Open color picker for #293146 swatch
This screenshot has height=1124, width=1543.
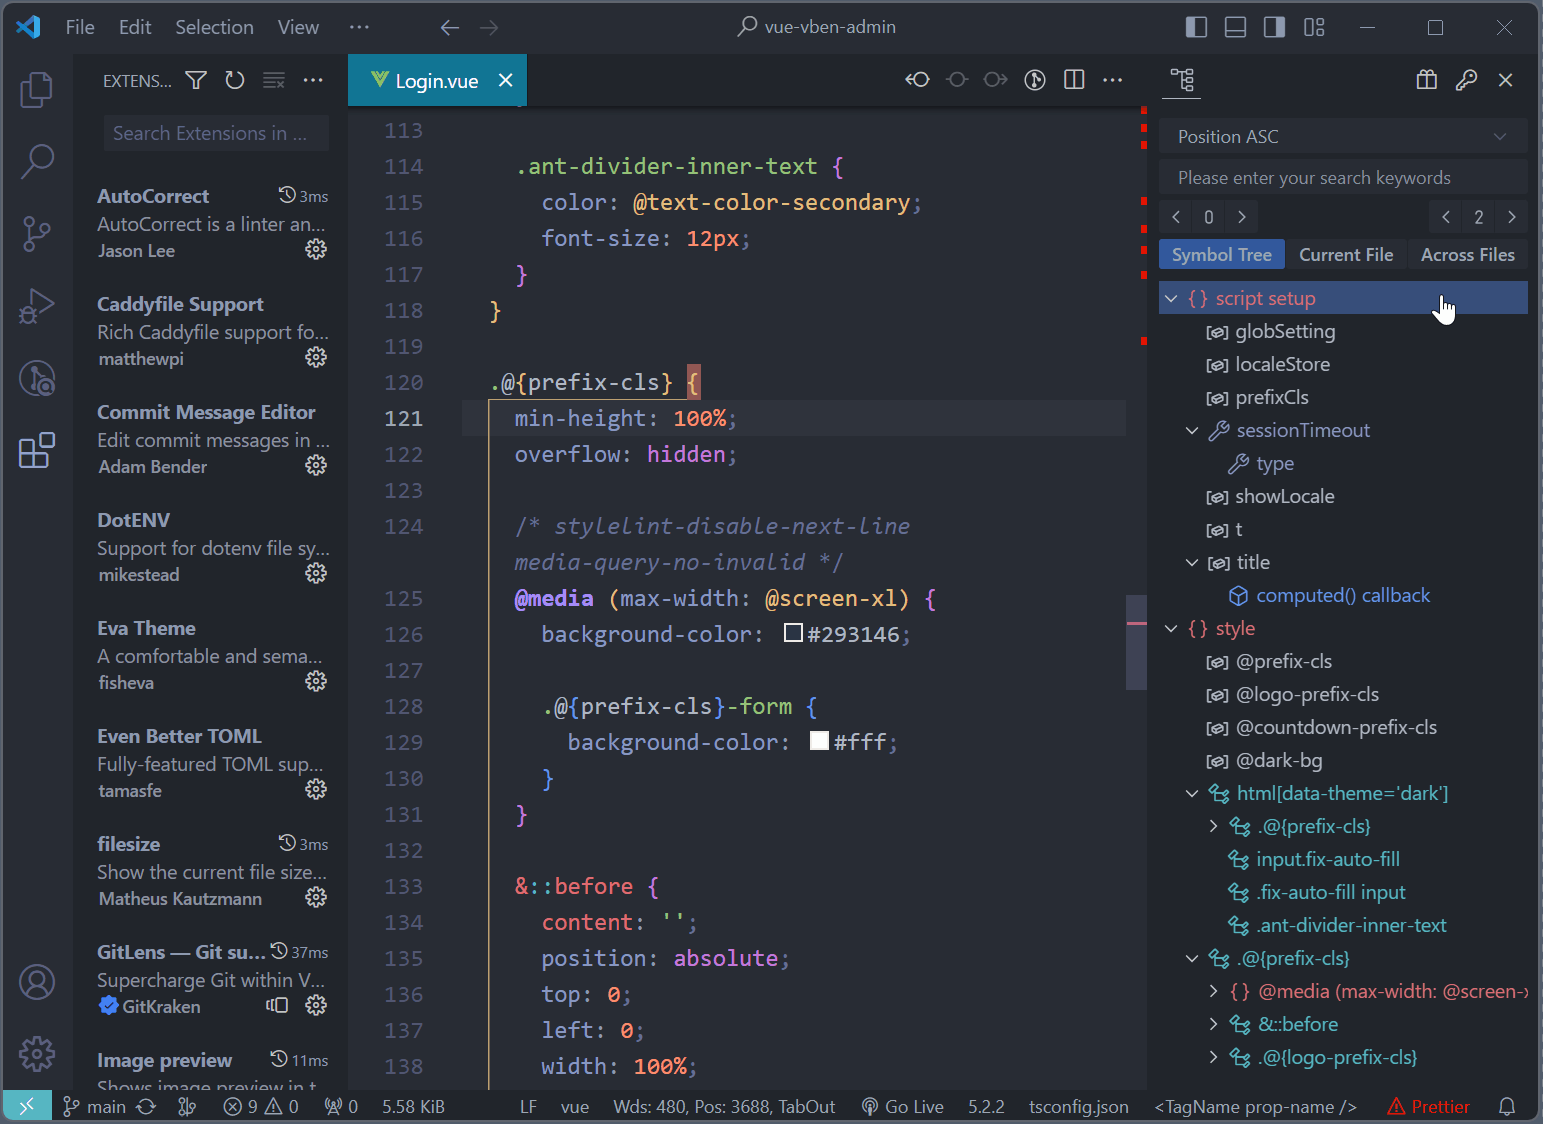coord(794,633)
